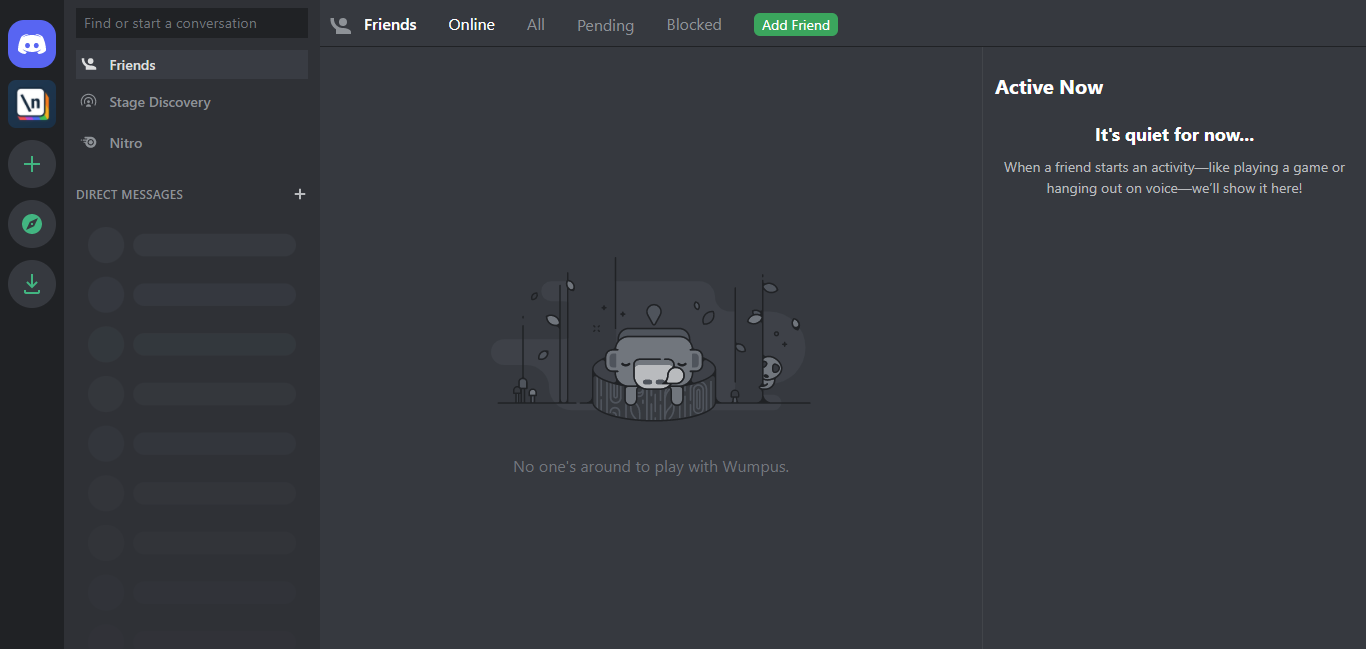Open Explore Public Servers compass icon
The image size is (1366, 649).
[32, 224]
